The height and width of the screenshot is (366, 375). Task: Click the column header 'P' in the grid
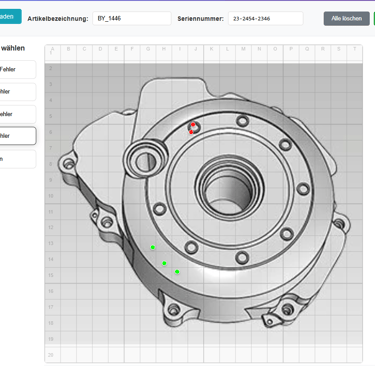pos(291,49)
